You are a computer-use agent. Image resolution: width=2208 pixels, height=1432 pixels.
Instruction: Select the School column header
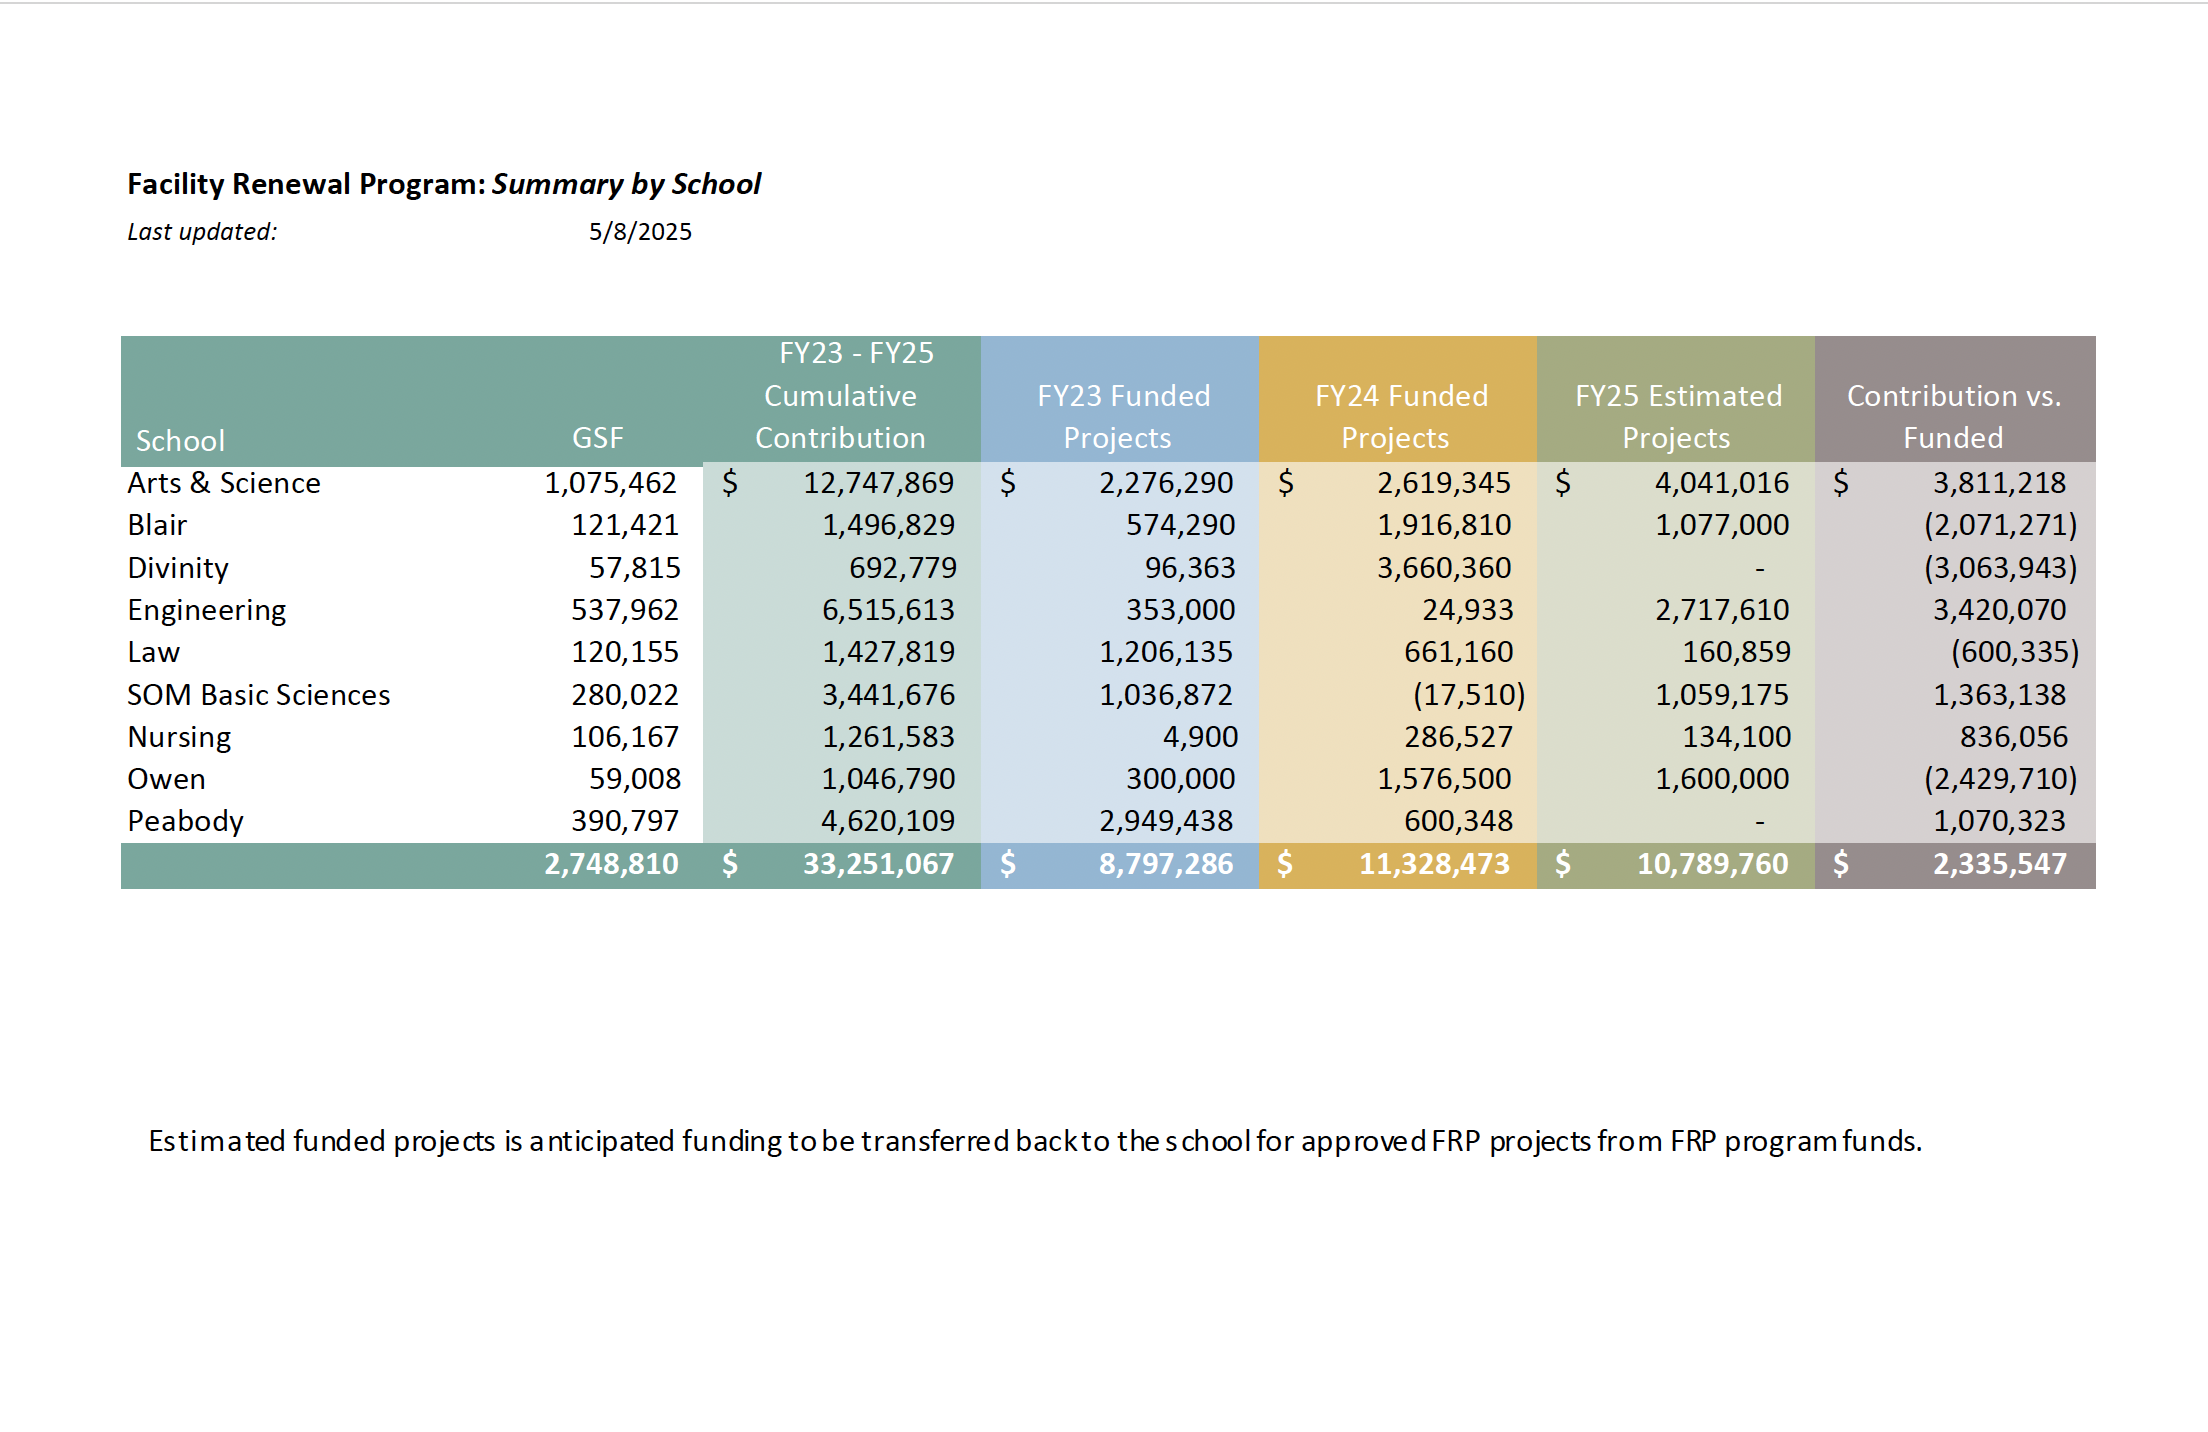pyautogui.click(x=180, y=440)
